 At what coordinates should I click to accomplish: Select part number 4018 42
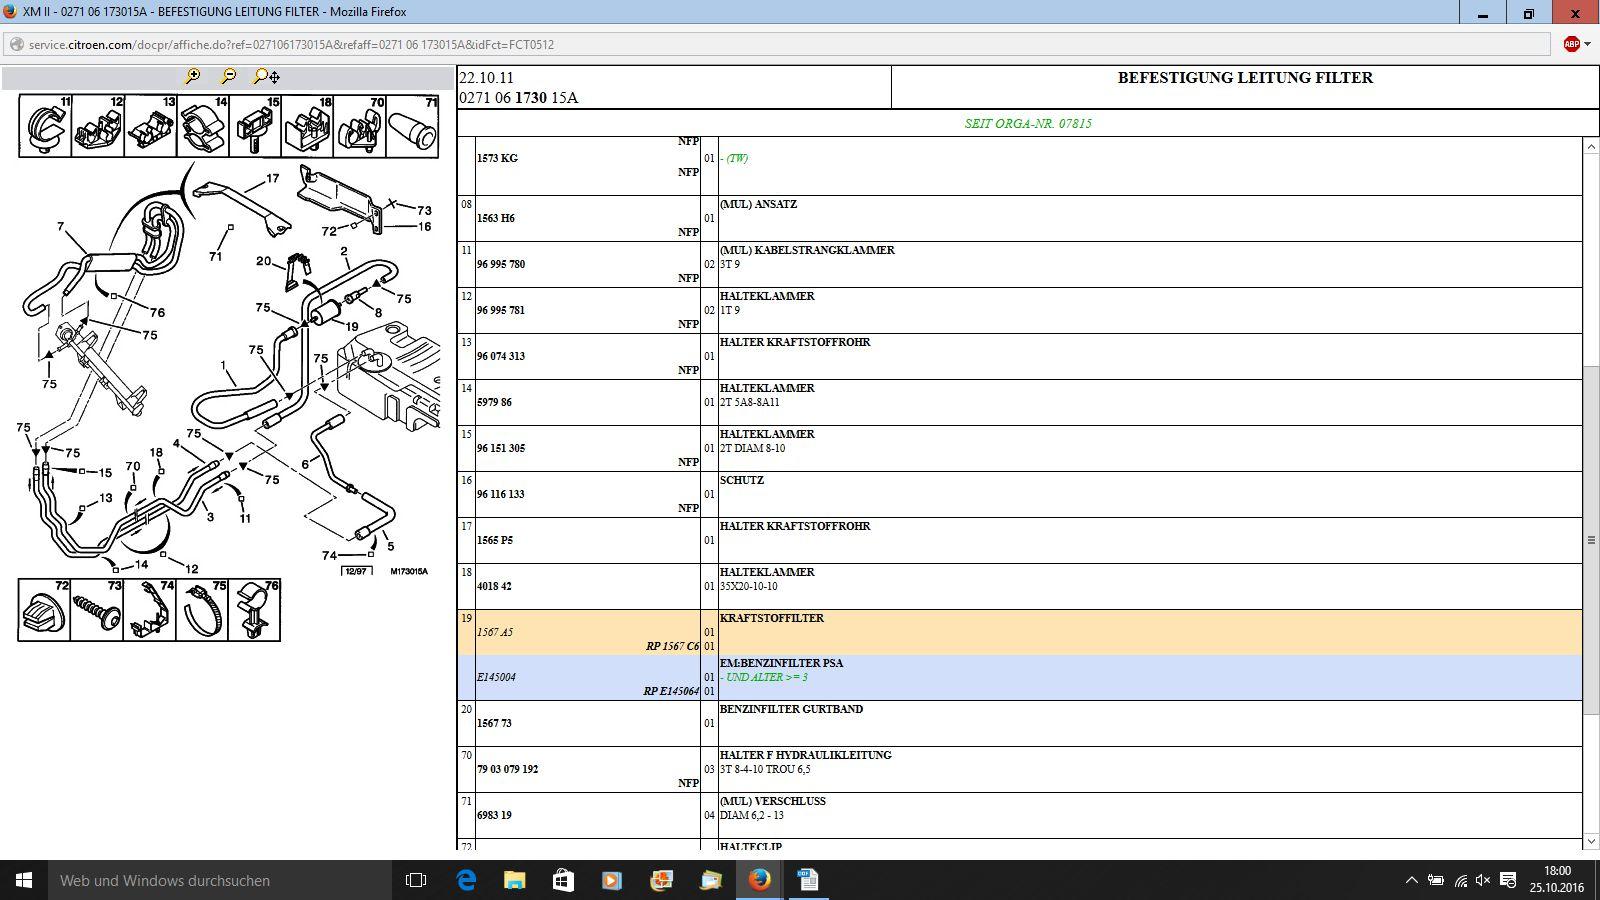pos(494,586)
